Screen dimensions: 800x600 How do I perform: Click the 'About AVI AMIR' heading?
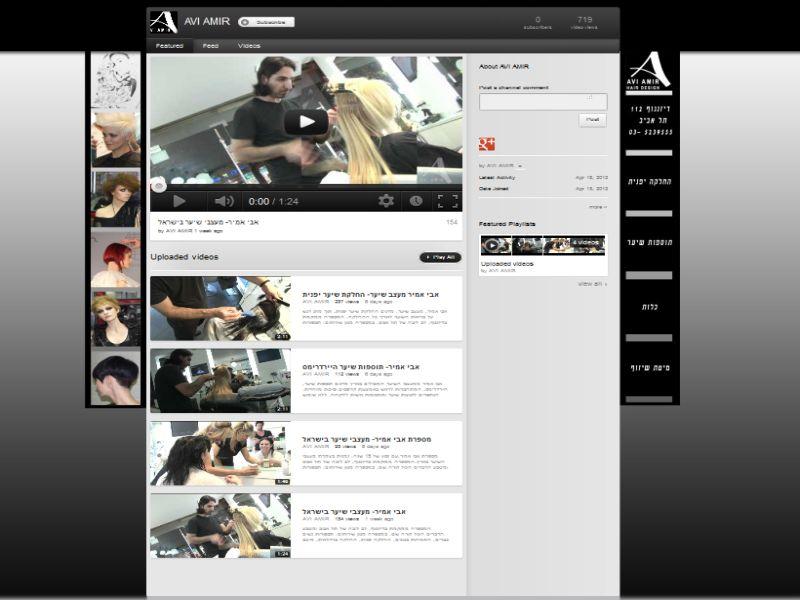(504, 66)
